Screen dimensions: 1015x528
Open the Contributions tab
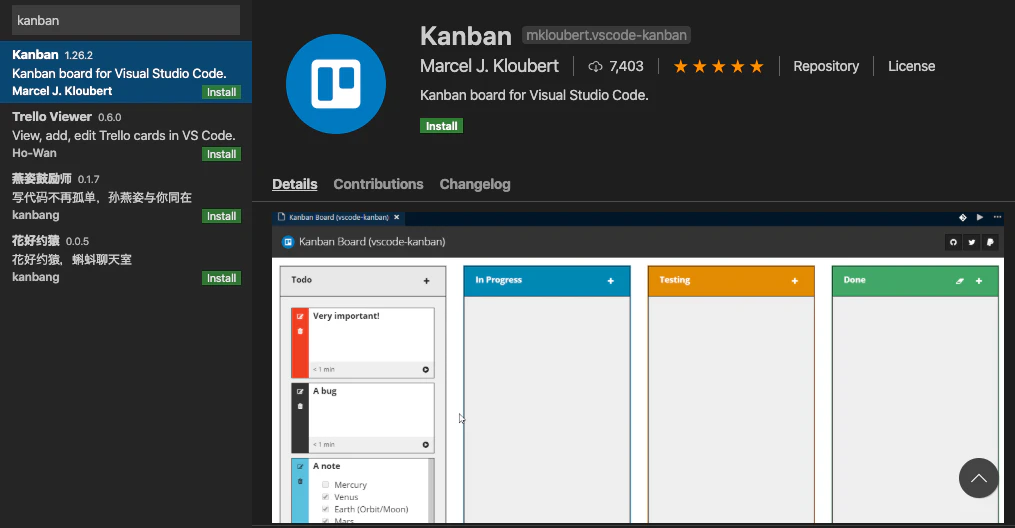pyautogui.click(x=378, y=184)
